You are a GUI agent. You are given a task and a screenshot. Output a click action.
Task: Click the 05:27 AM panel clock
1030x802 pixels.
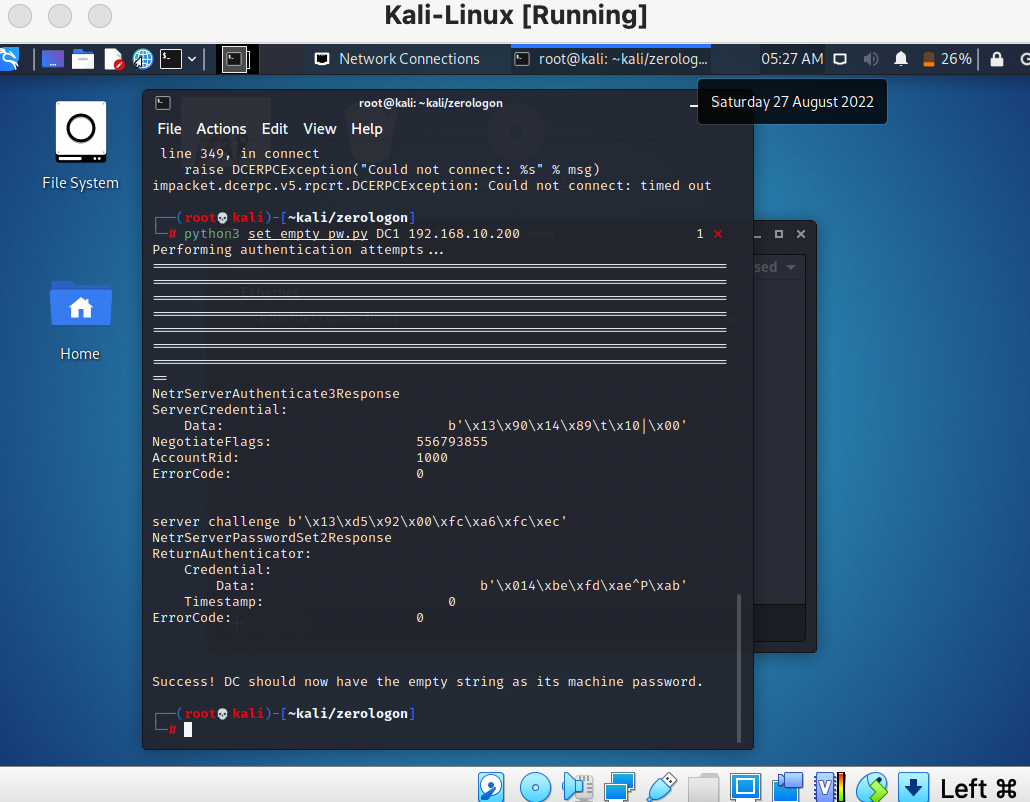click(792, 59)
